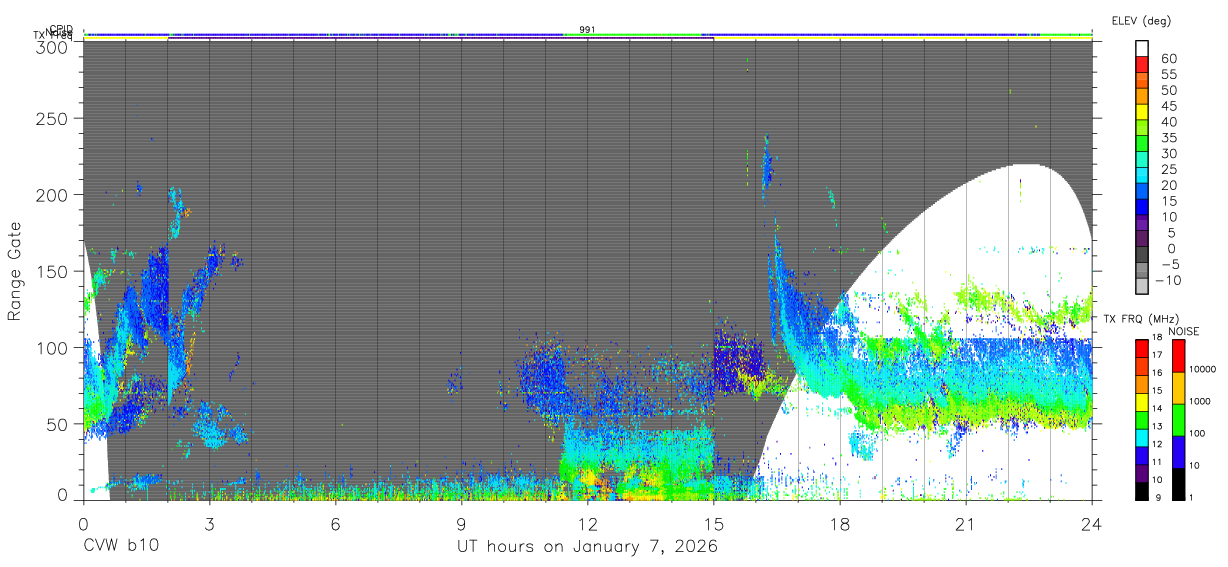1228x567 pixels.
Task: Select the green segment of TX FRQ bar
Action: click(x=1142, y=420)
